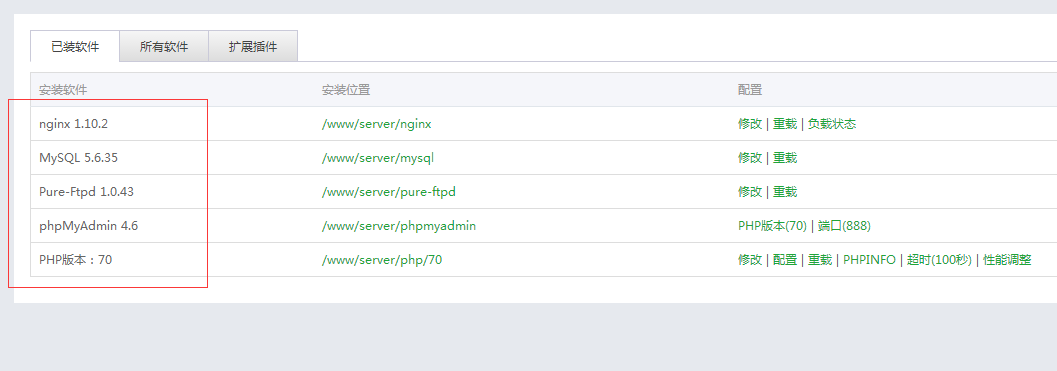This screenshot has width=1057, height=371.
Task: Click 超时(100秒) link
Action: (939, 260)
